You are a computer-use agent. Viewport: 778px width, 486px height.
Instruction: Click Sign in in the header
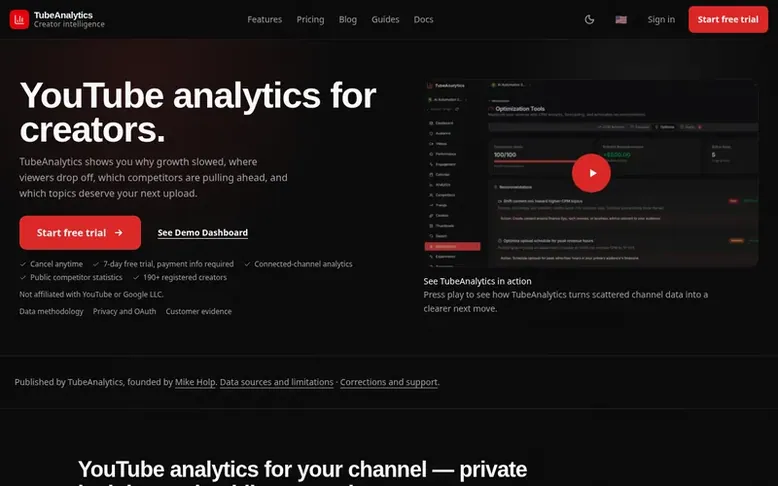click(661, 19)
